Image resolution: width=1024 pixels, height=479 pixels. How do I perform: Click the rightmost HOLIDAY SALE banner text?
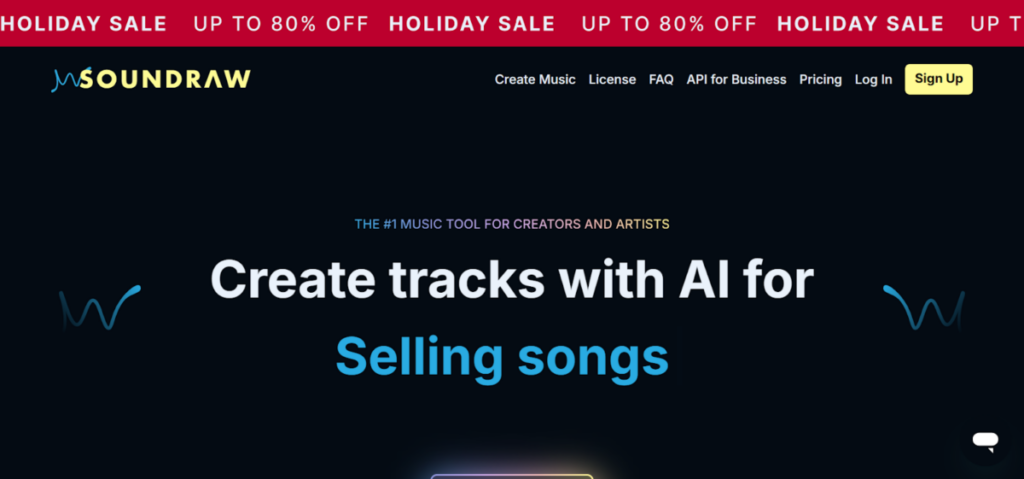(860, 24)
